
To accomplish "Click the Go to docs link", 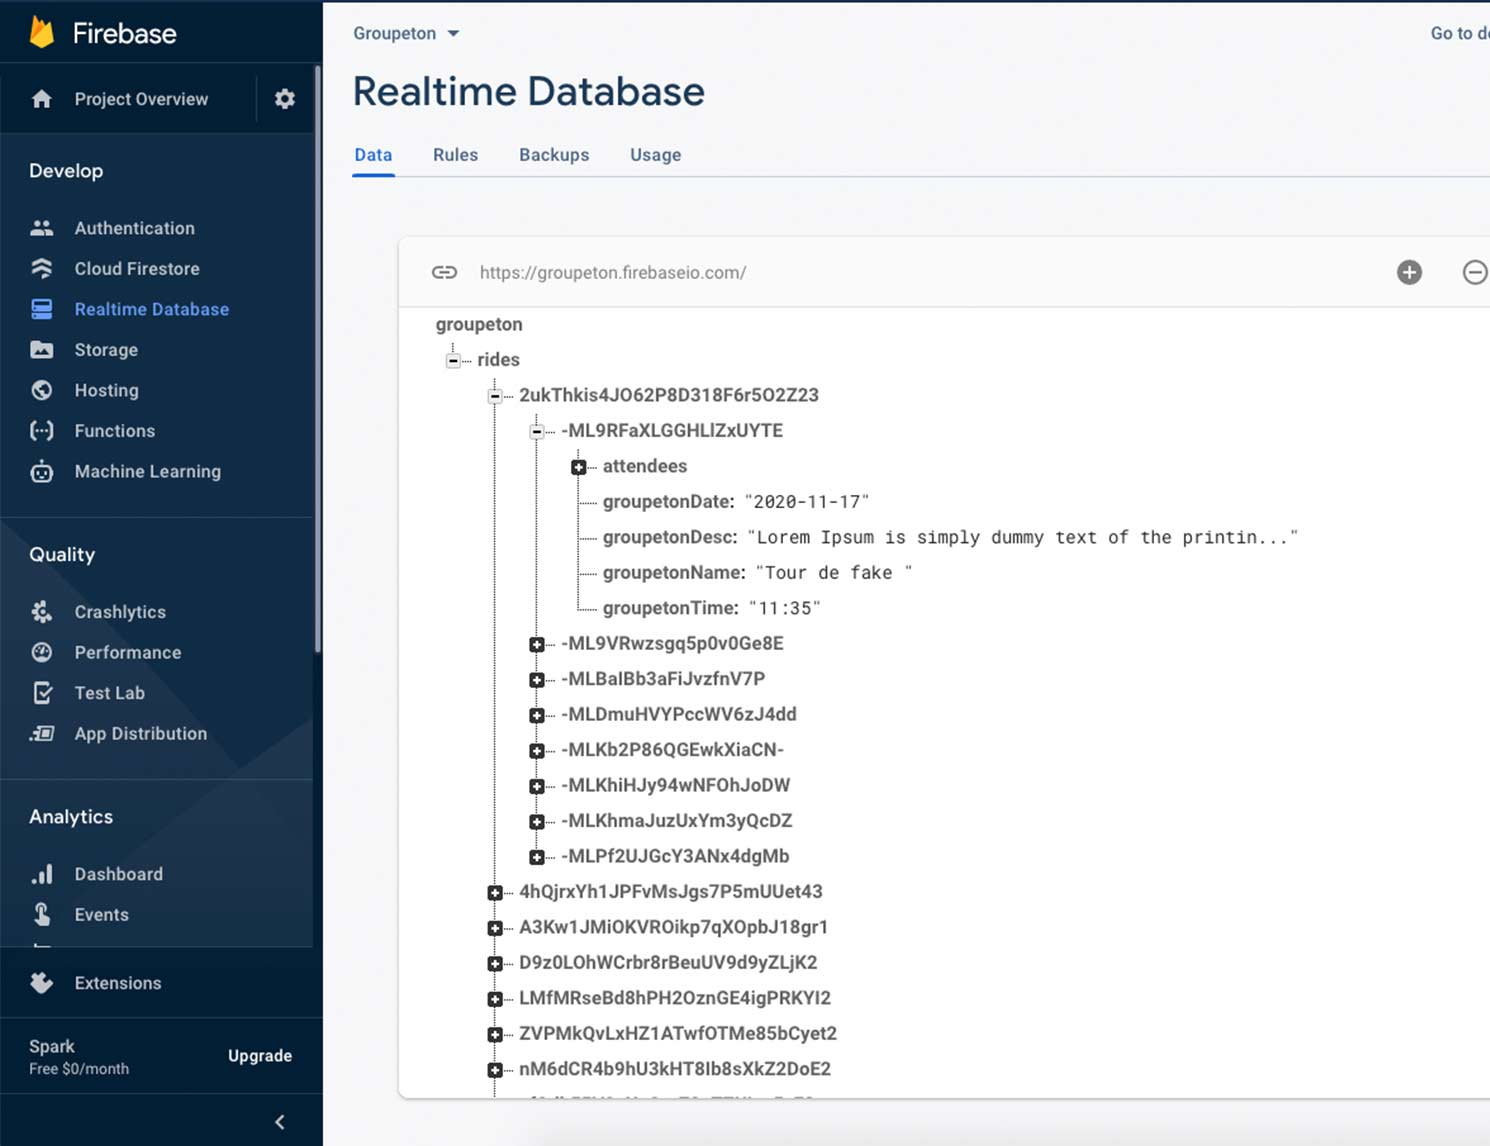I will 1459,33.
